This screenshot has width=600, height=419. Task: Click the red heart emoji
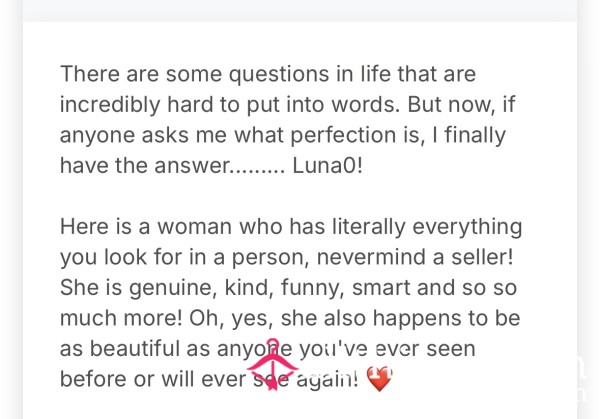(x=379, y=379)
